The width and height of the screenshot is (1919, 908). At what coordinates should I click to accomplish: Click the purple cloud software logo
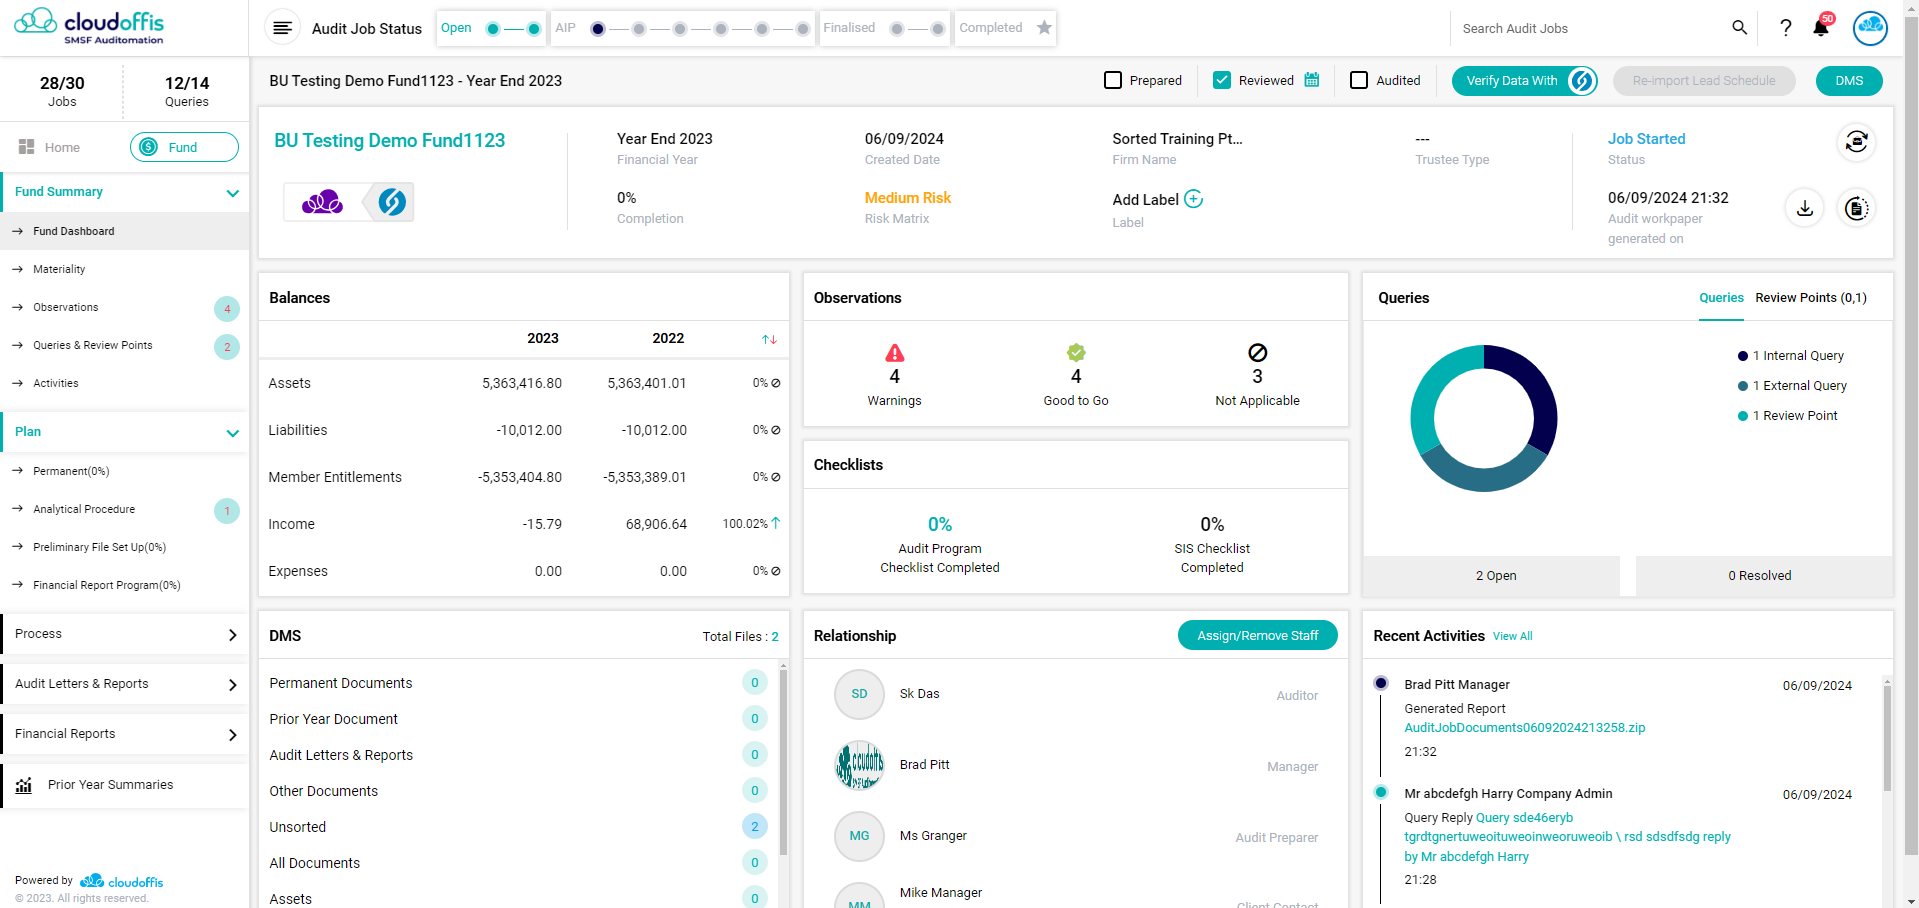(323, 203)
